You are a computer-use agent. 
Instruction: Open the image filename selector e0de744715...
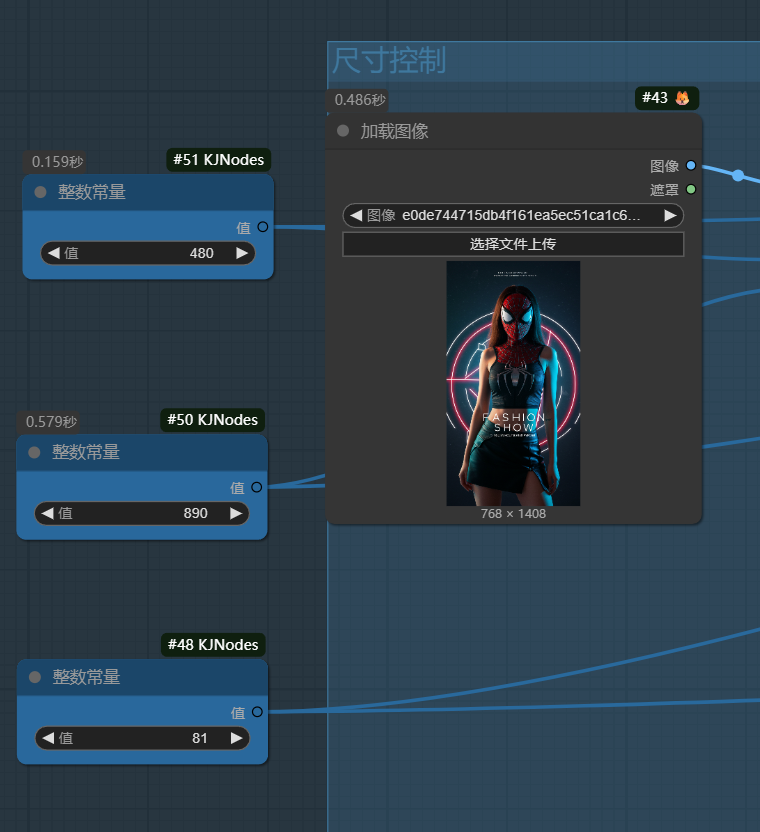pos(513,215)
